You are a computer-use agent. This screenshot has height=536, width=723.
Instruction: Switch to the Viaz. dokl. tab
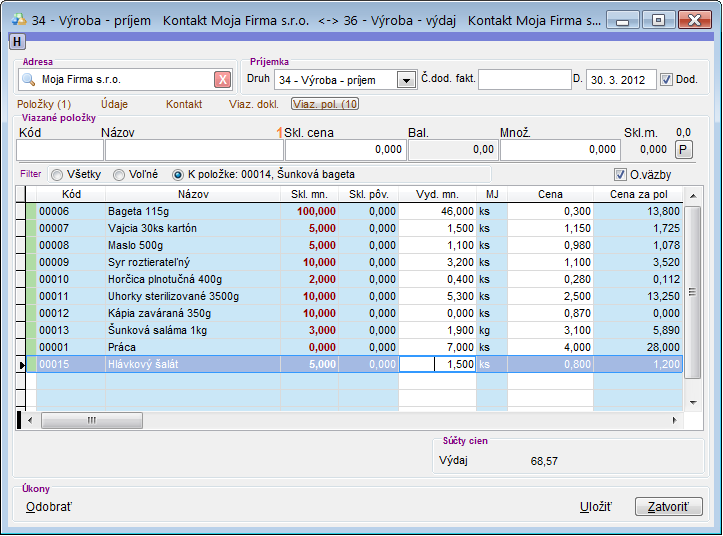[252, 104]
